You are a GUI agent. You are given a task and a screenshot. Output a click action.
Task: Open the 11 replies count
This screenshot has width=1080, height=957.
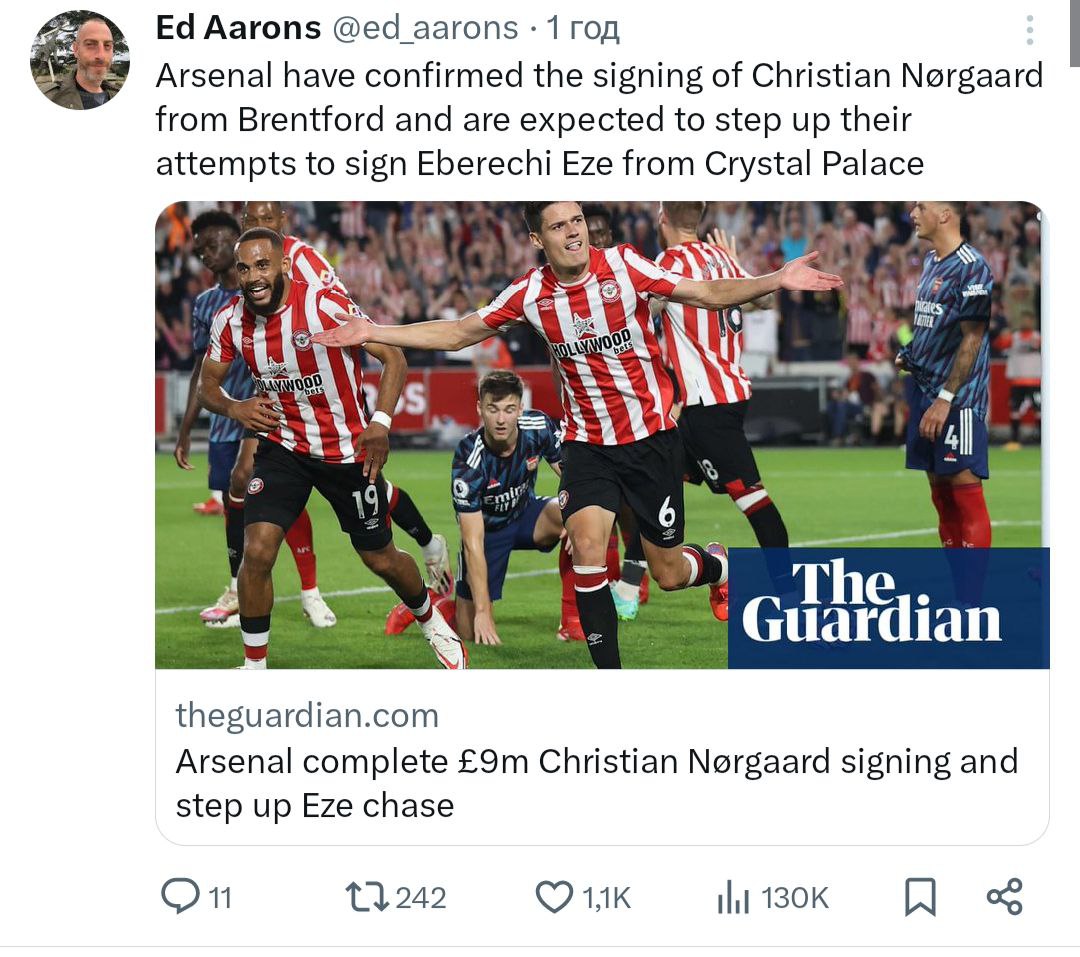220,898
